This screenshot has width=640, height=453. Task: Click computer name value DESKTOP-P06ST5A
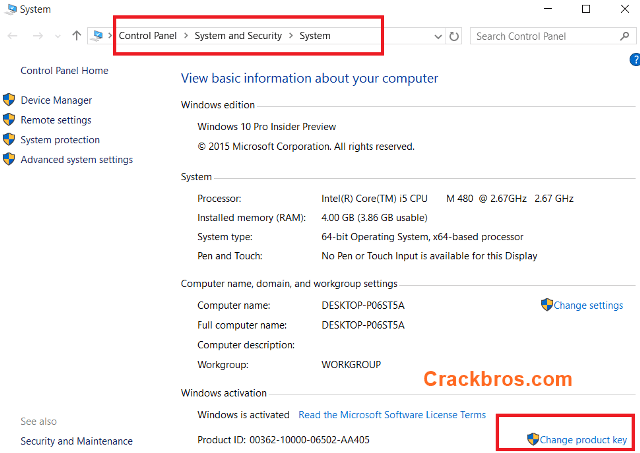point(363,305)
